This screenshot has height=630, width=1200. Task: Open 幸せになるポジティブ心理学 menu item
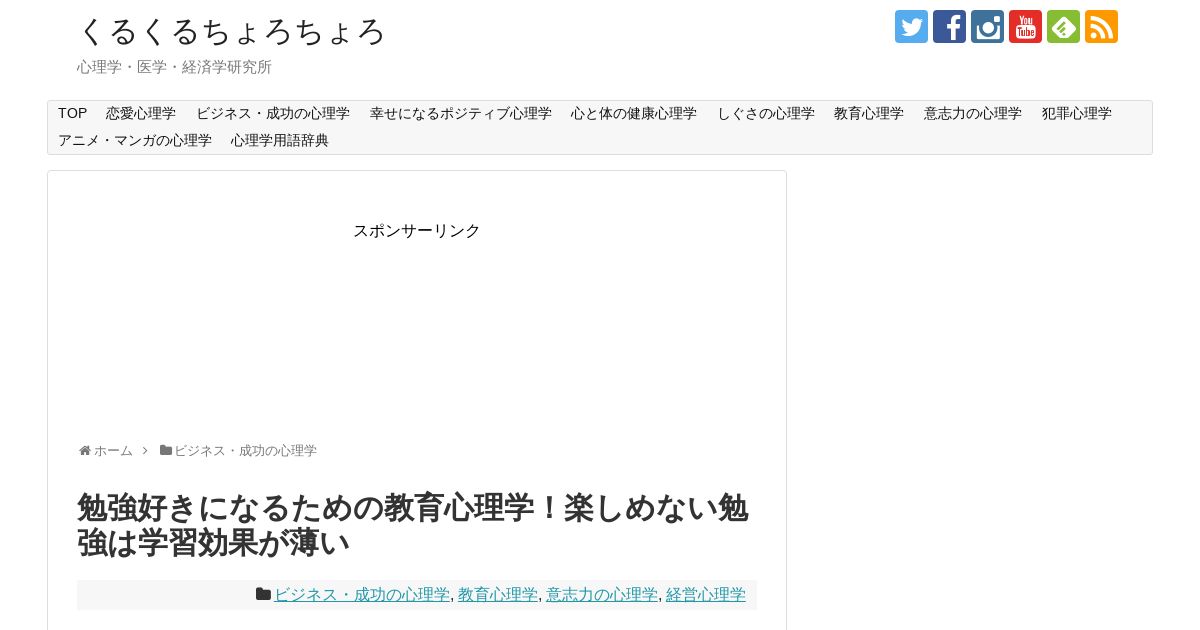tap(461, 113)
